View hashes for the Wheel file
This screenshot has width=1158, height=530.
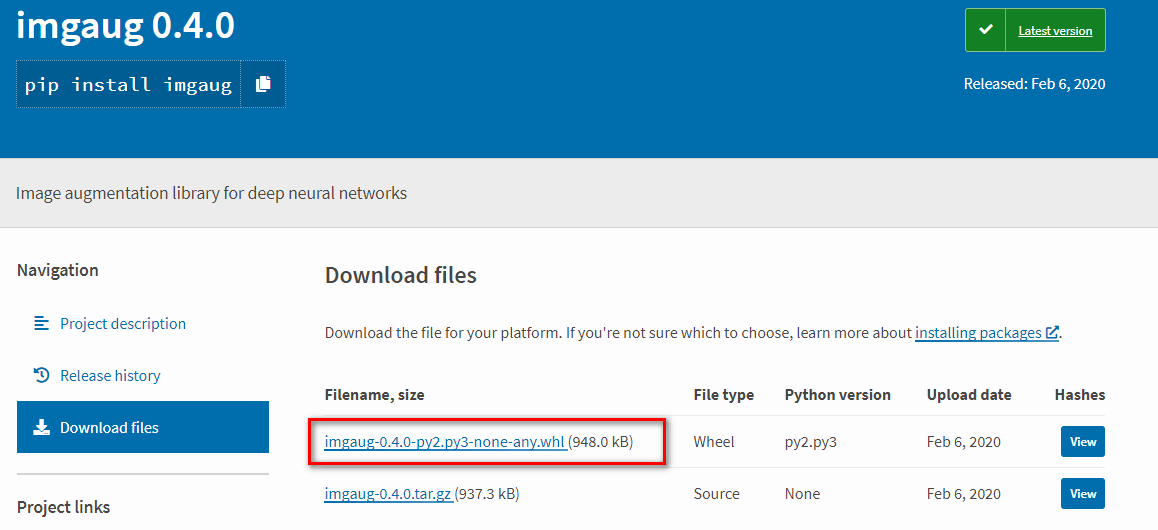(1083, 441)
